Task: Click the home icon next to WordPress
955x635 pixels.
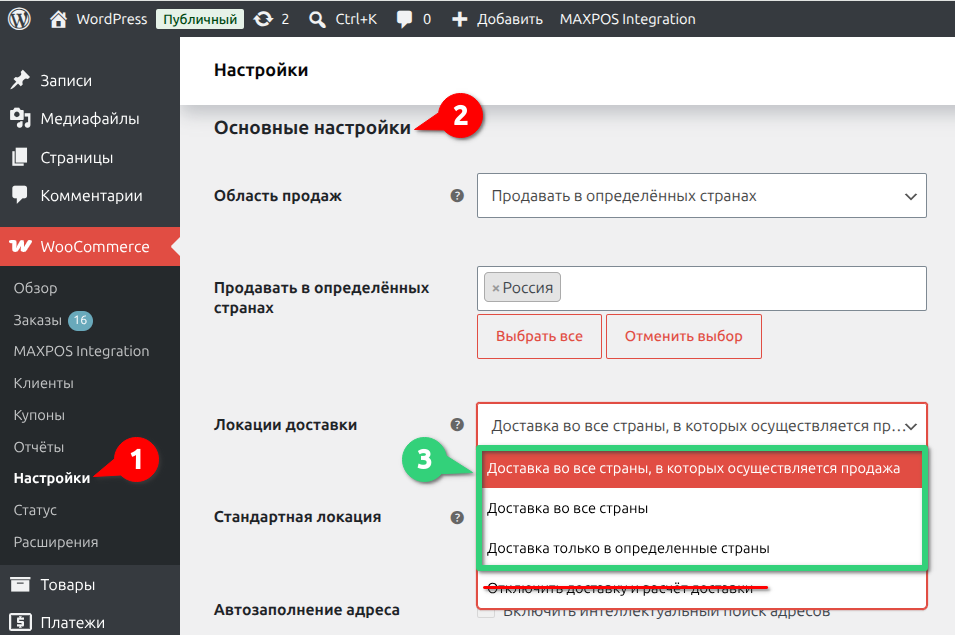Action: tap(58, 19)
